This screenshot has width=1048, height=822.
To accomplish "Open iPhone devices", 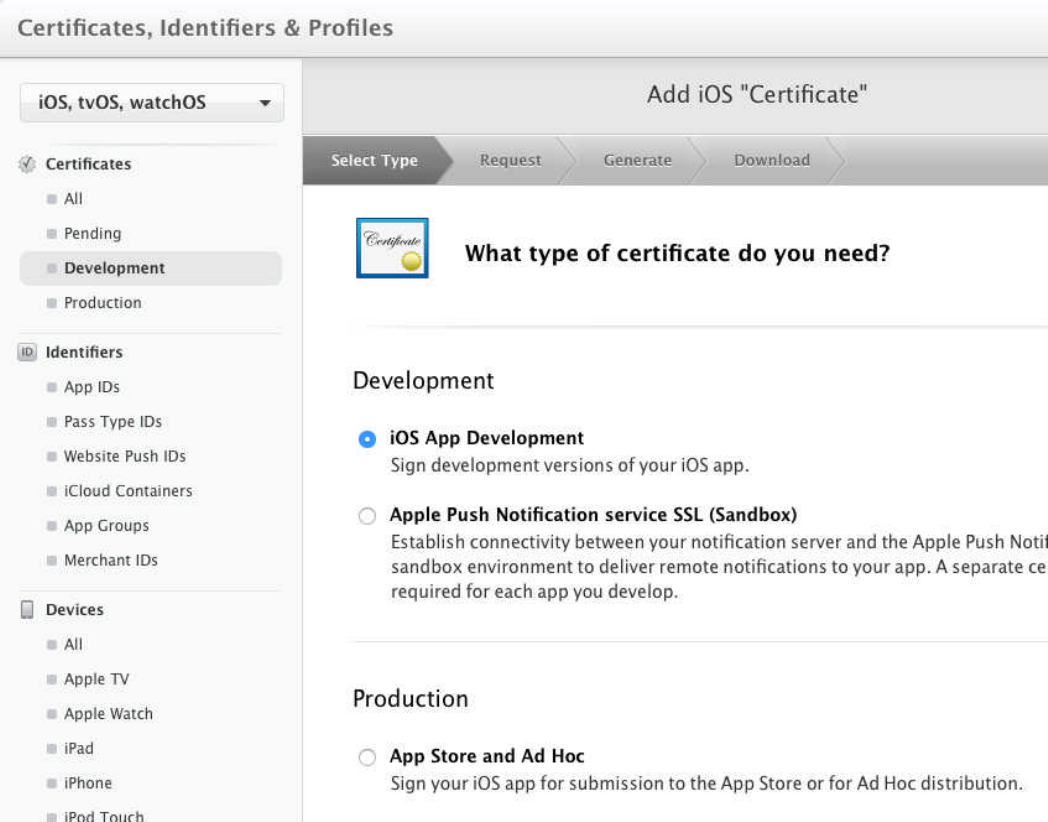I will [x=88, y=783].
